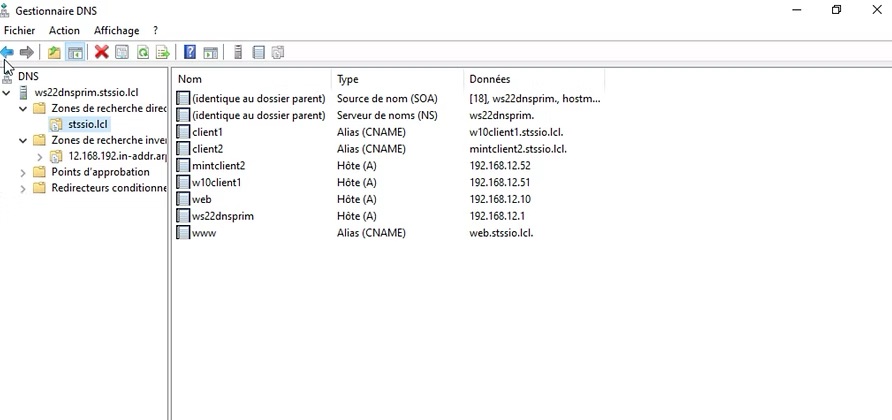Click the record icon beside mintclient2

[183, 166]
